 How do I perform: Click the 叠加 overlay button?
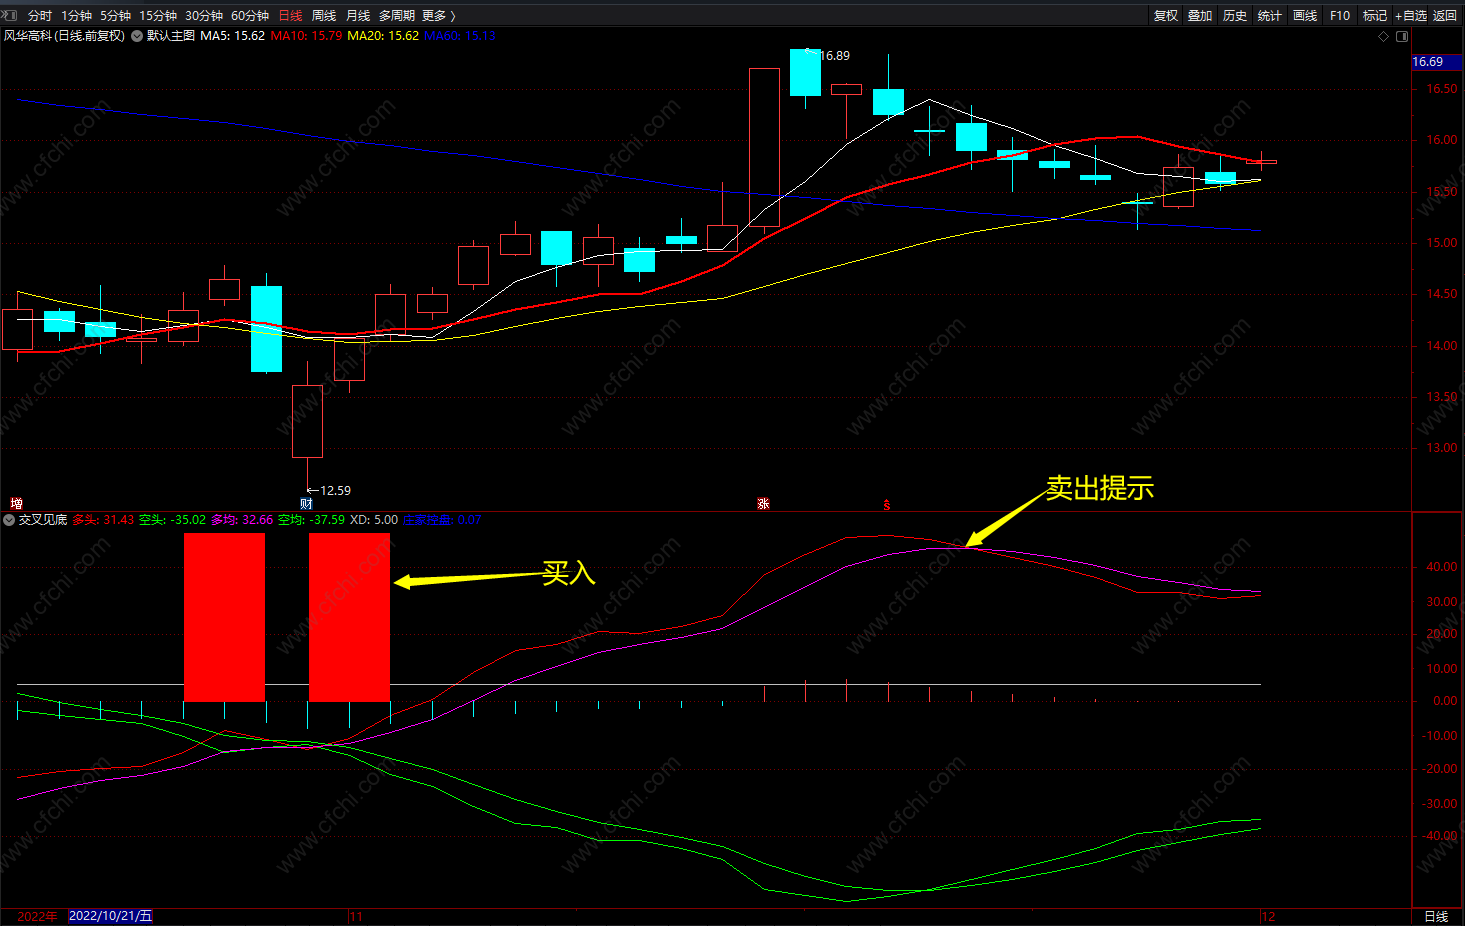[1200, 15]
